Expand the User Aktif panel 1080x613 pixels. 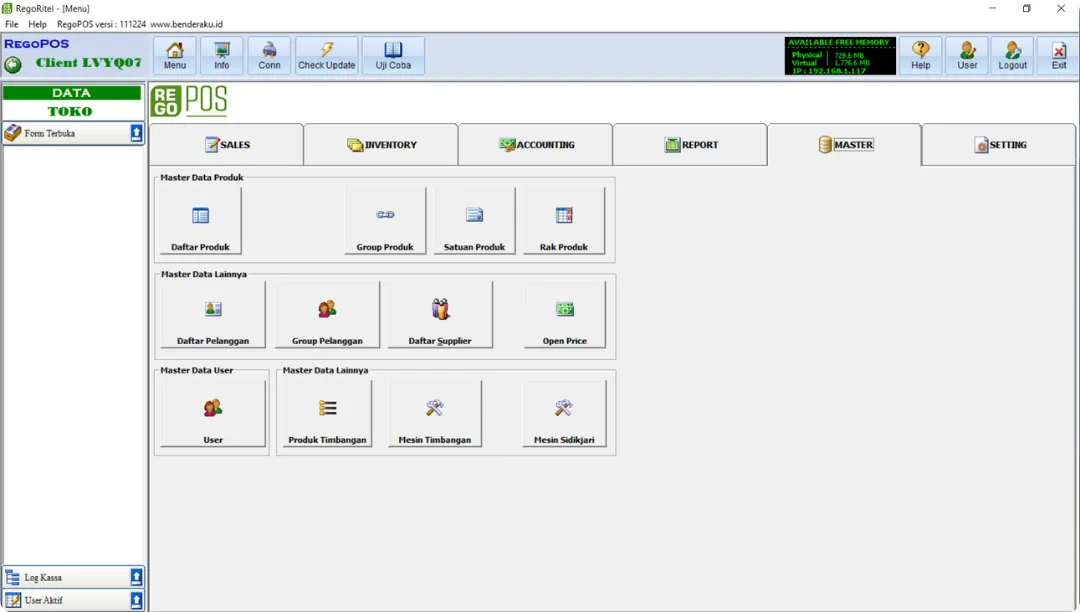click(136, 600)
